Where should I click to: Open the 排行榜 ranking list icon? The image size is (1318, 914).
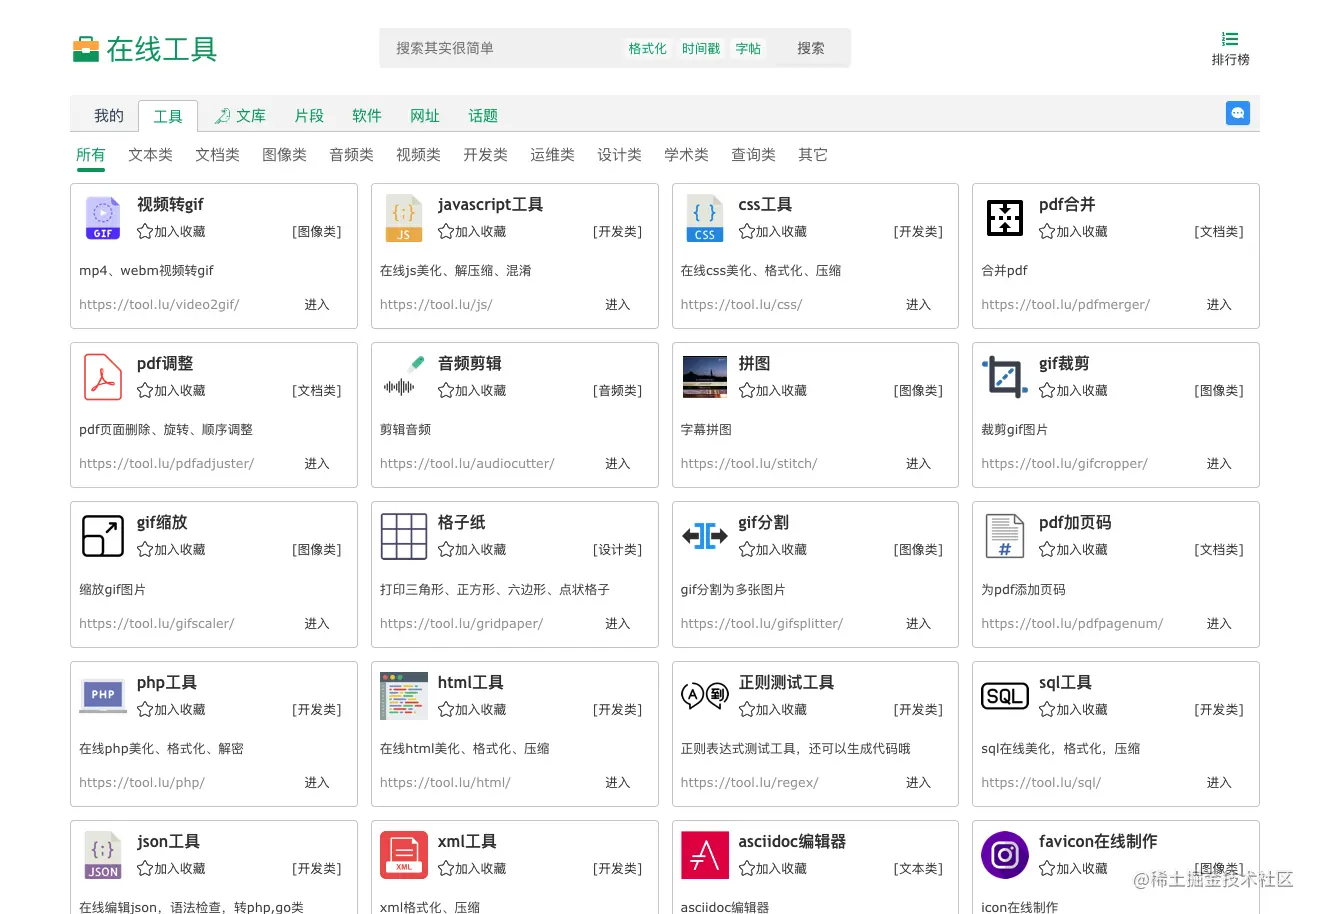coord(1230,39)
